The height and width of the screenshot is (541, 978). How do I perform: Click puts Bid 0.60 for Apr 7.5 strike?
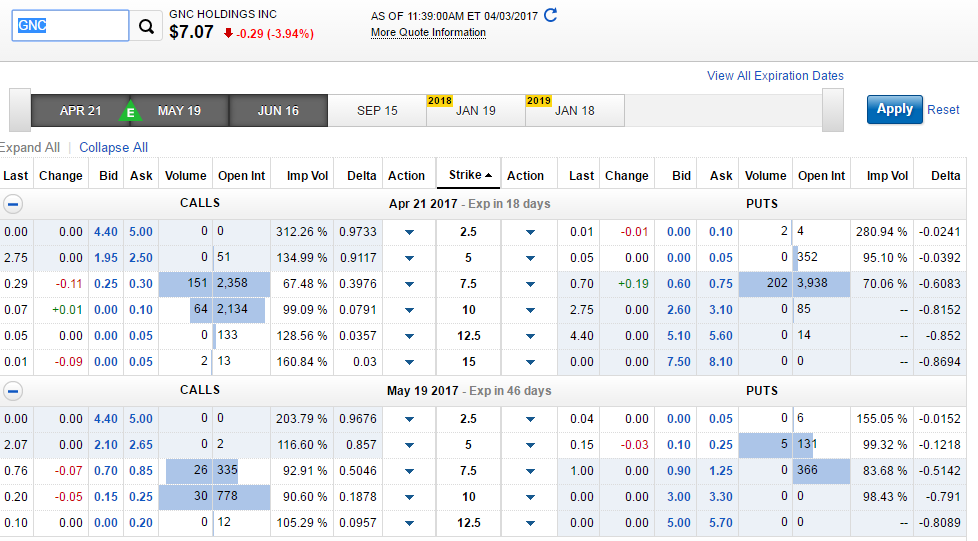pyautogui.click(x=679, y=284)
